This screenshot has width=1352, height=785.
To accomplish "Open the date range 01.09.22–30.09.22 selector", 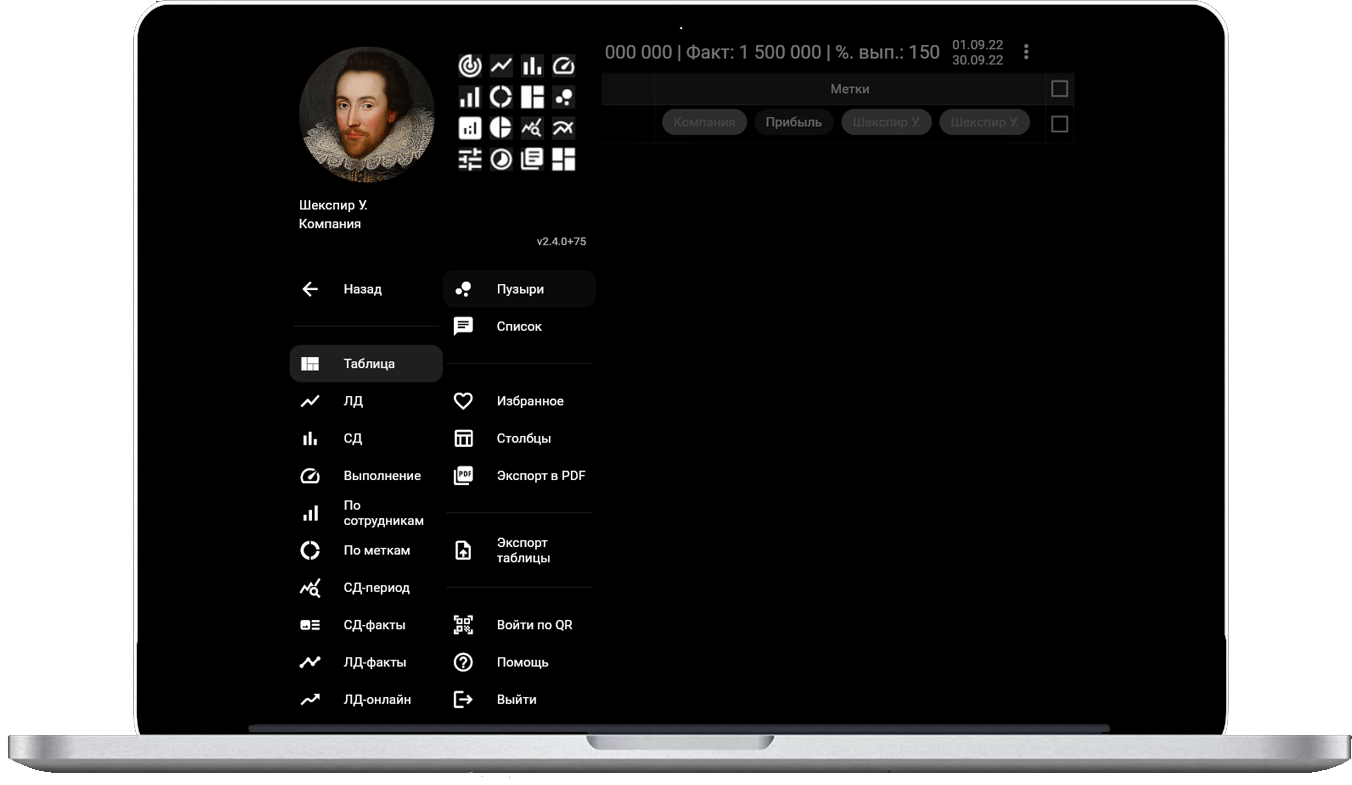I will 977,52.
